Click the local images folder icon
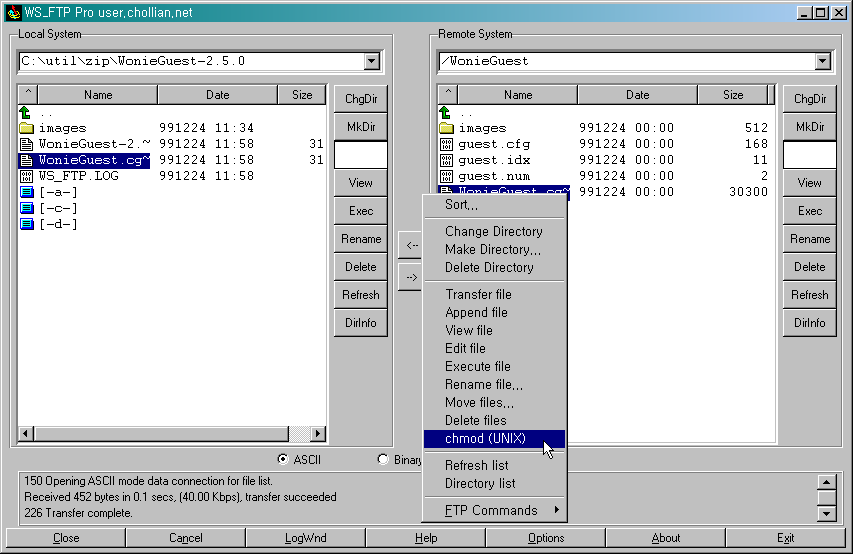 (x=26, y=128)
